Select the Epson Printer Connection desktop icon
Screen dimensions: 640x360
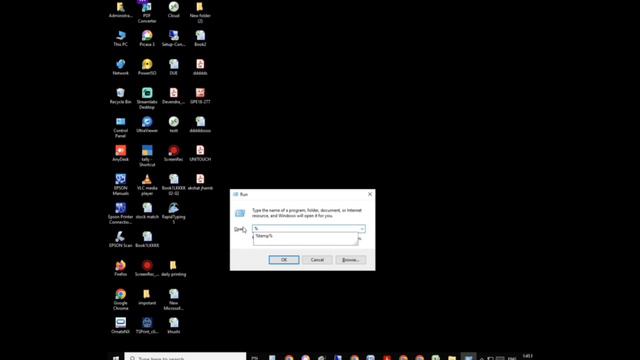120,213
